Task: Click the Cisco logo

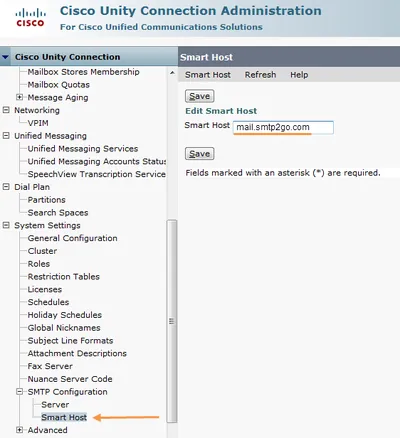Action: [x=30, y=18]
